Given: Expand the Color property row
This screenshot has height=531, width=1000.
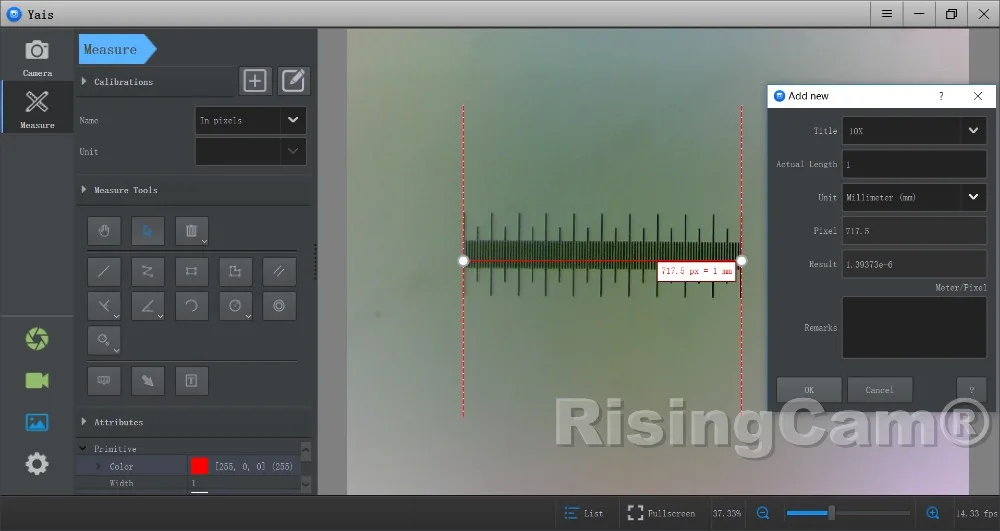Looking at the screenshot, I should (x=98, y=466).
